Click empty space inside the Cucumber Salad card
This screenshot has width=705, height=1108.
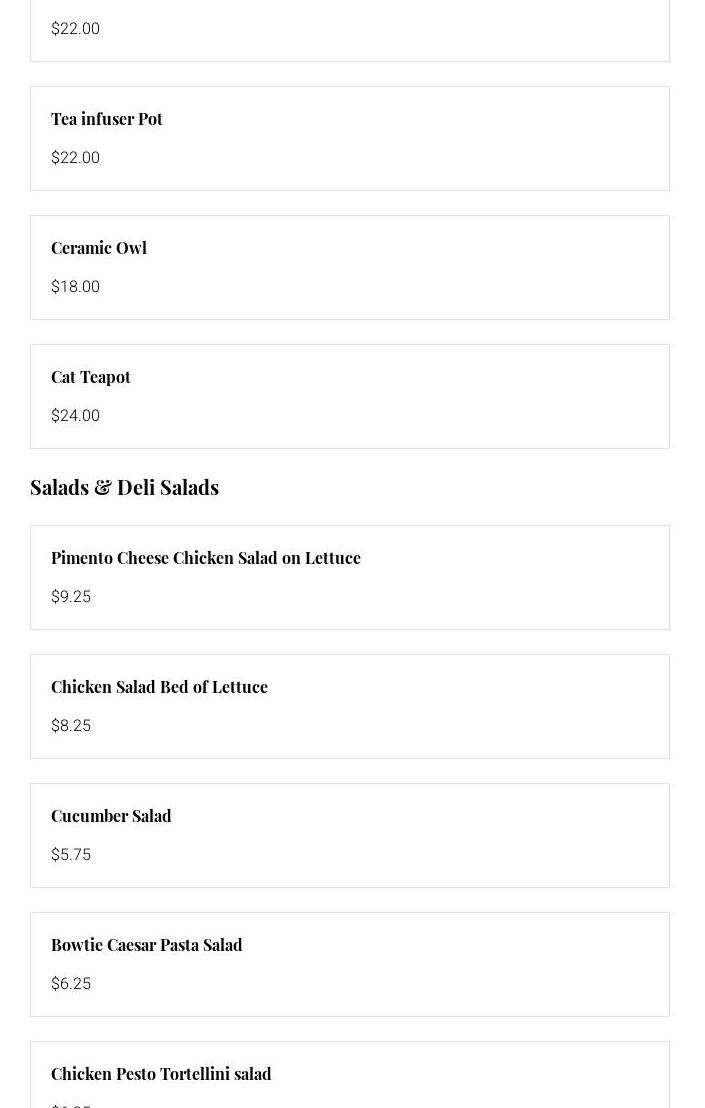450,836
